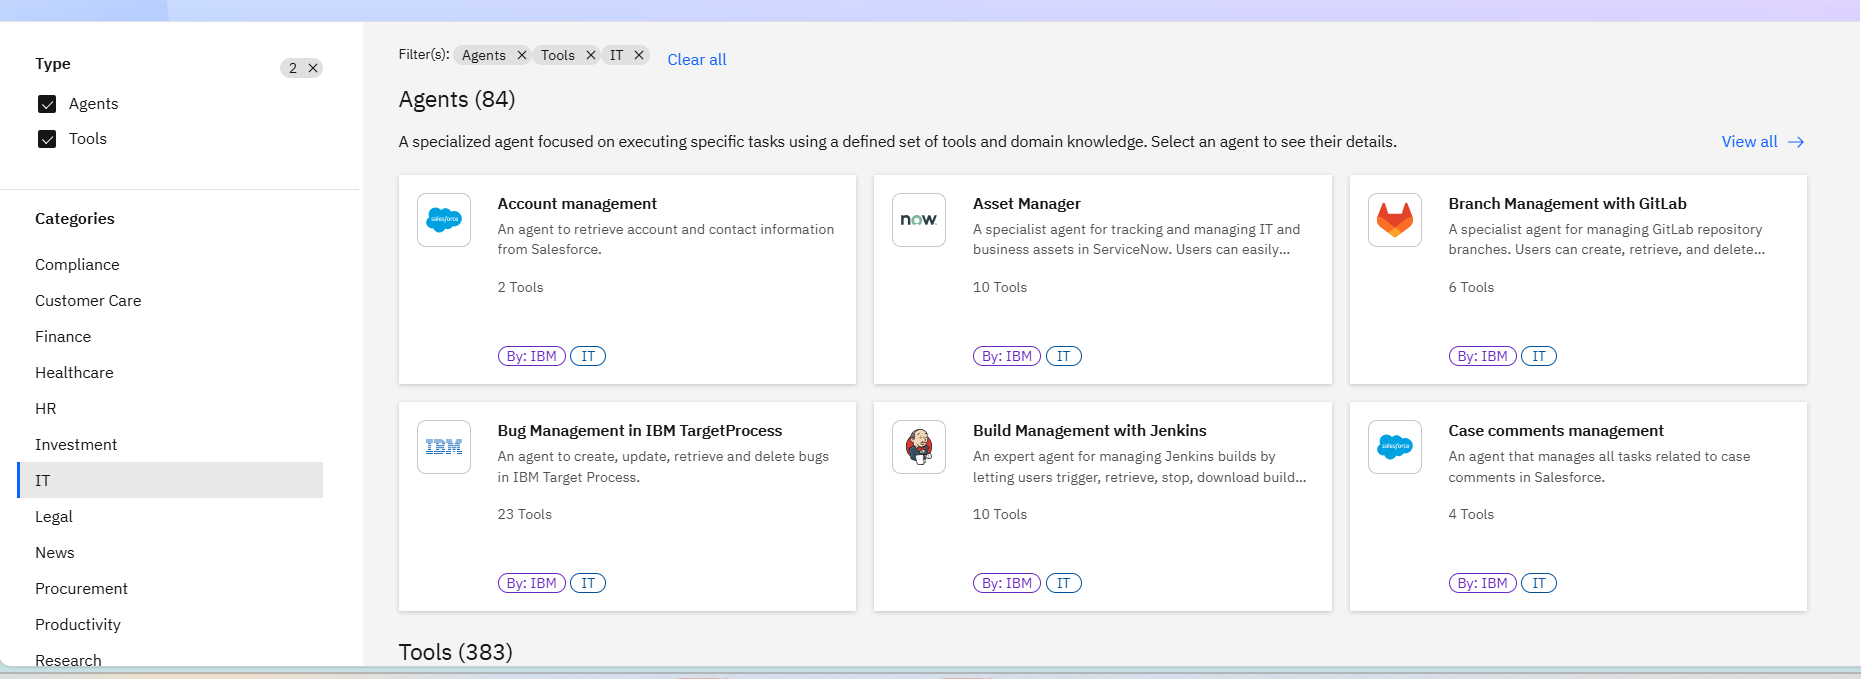Remove the Agents filter chip
This screenshot has height=679, width=1861.
pyautogui.click(x=521, y=55)
